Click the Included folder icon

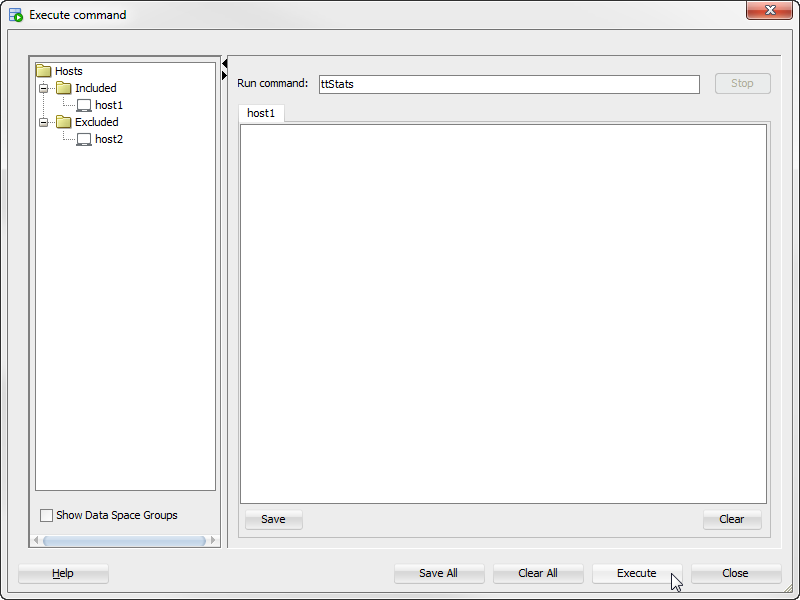pyautogui.click(x=63, y=88)
